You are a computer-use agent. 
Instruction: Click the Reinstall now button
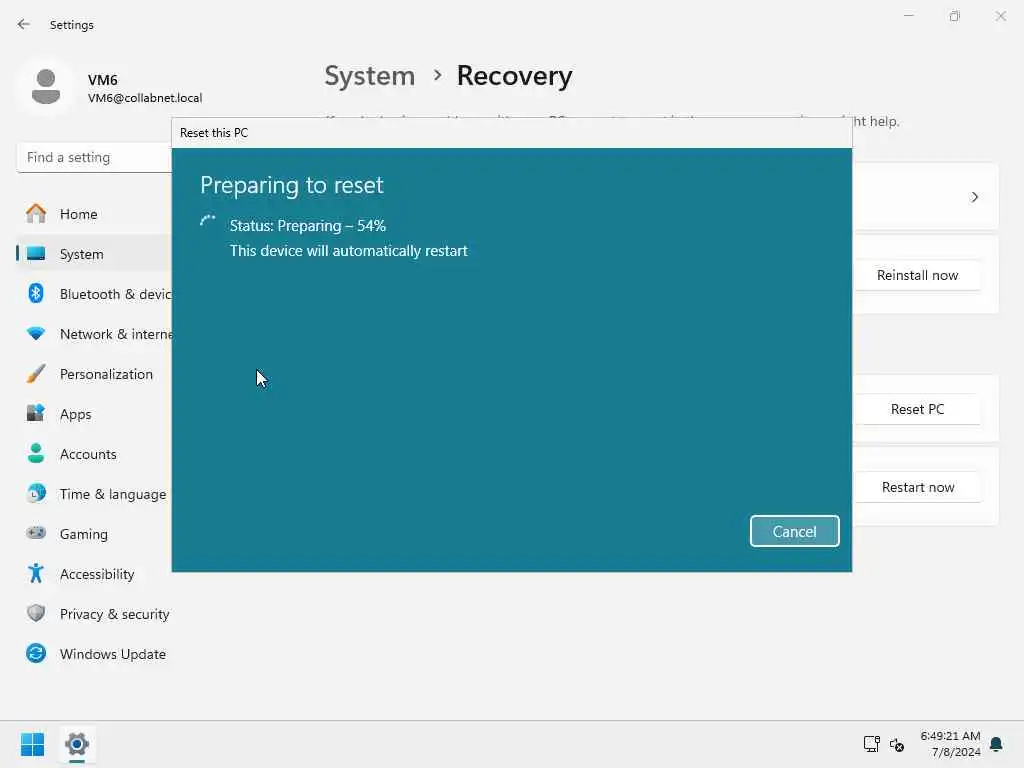pos(917,275)
